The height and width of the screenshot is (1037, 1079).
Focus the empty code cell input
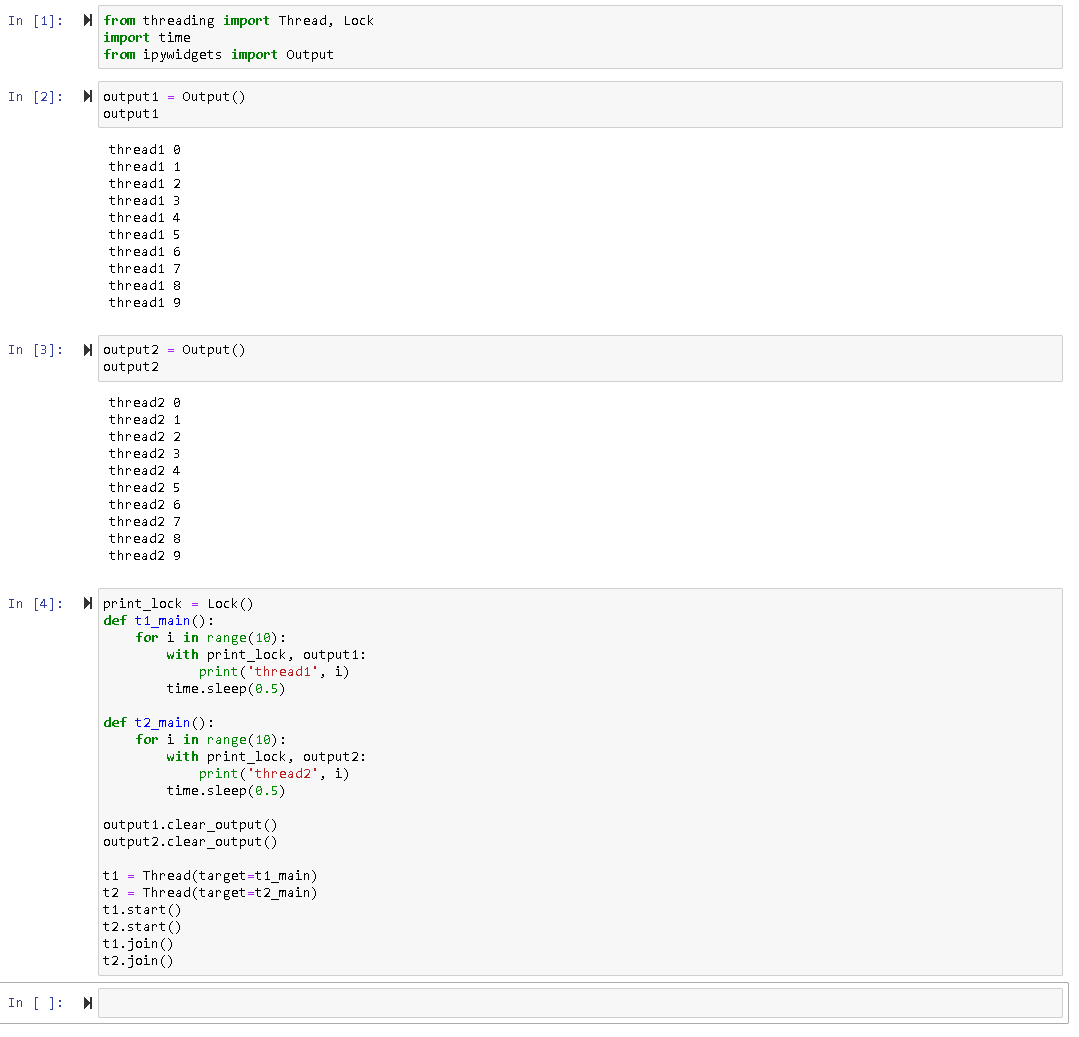580,1003
